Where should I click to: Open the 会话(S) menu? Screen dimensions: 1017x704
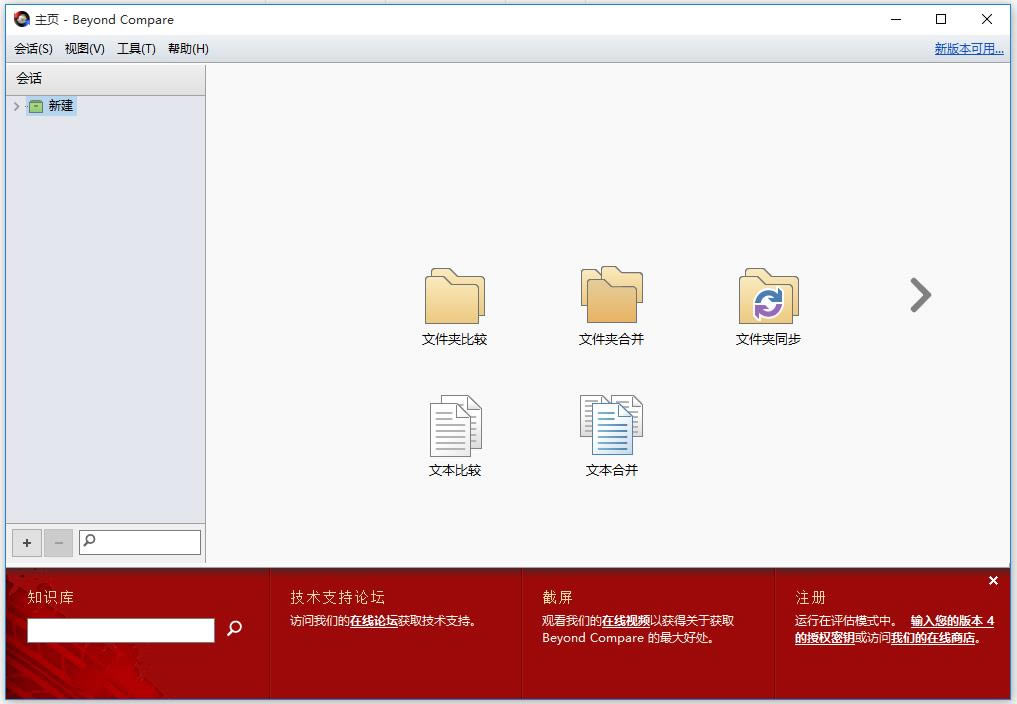pyautogui.click(x=33, y=49)
